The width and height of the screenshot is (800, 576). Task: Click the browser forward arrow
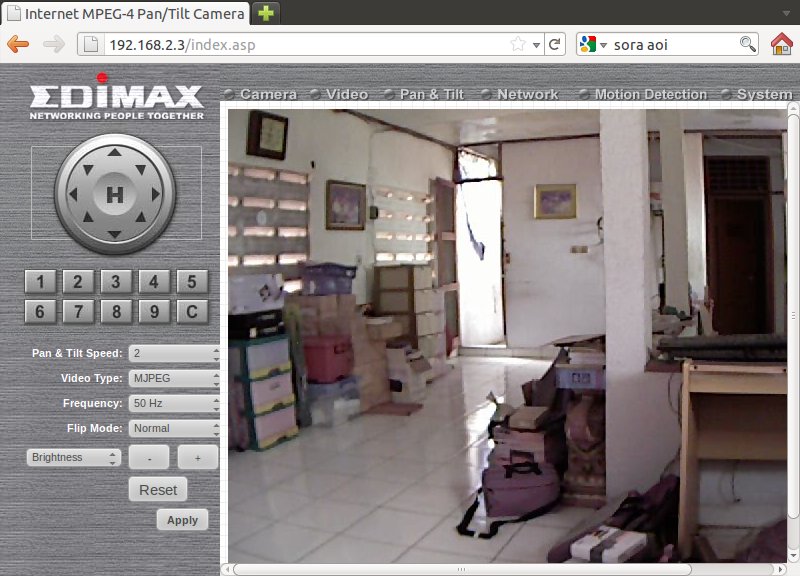click(54, 44)
